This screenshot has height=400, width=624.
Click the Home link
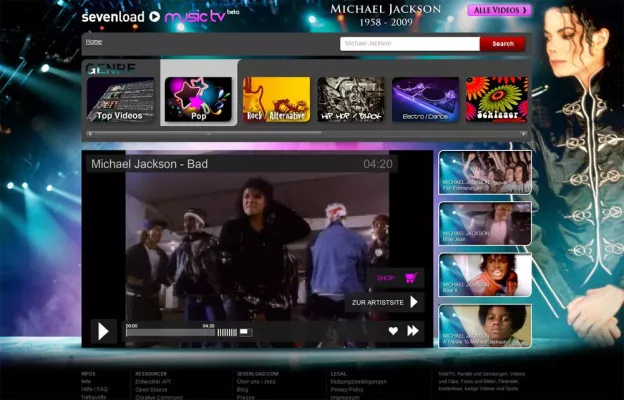pos(94,42)
